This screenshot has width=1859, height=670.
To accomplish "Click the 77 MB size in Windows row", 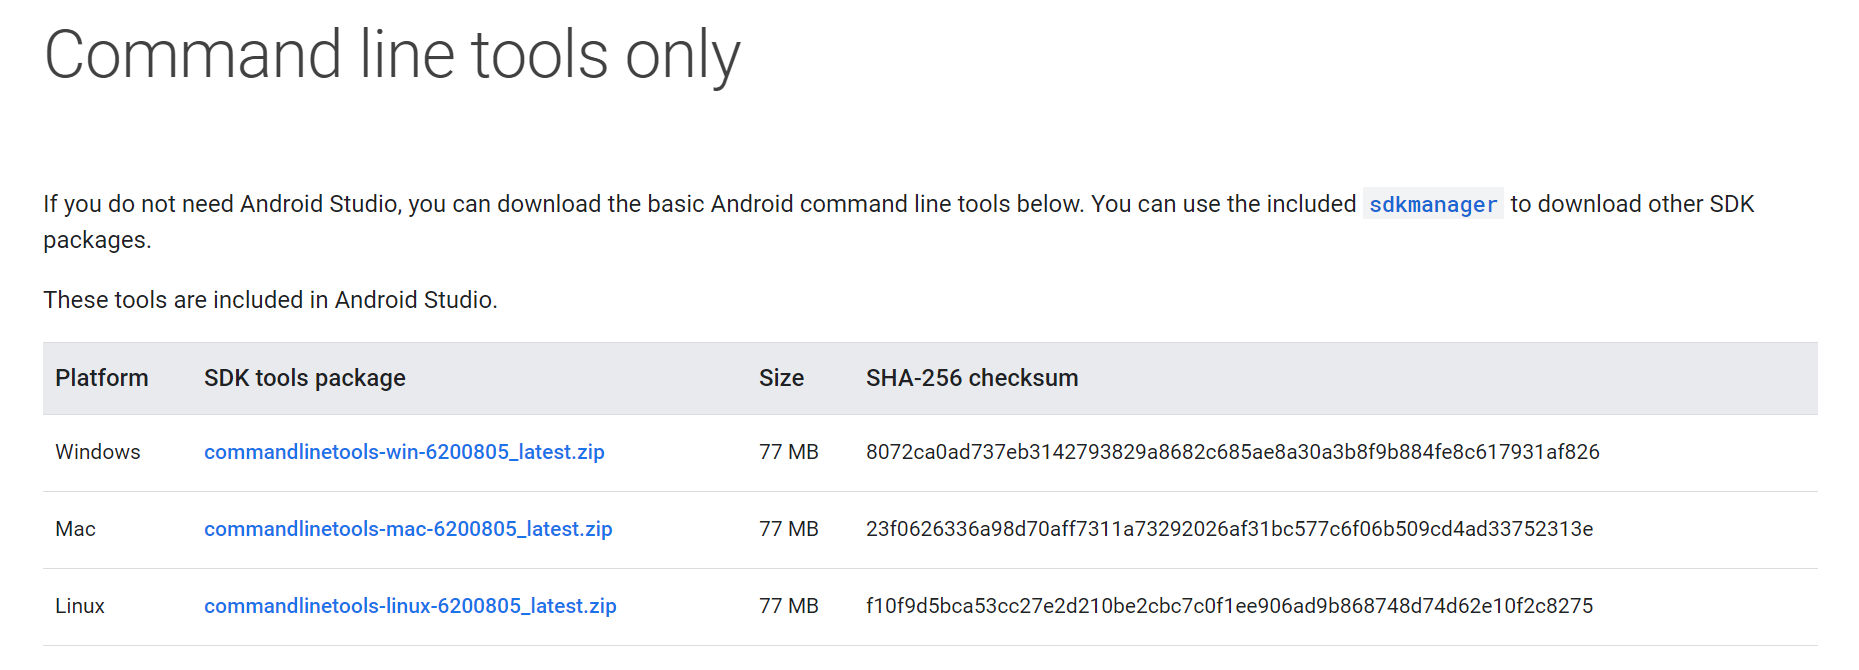I will (x=789, y=452).
